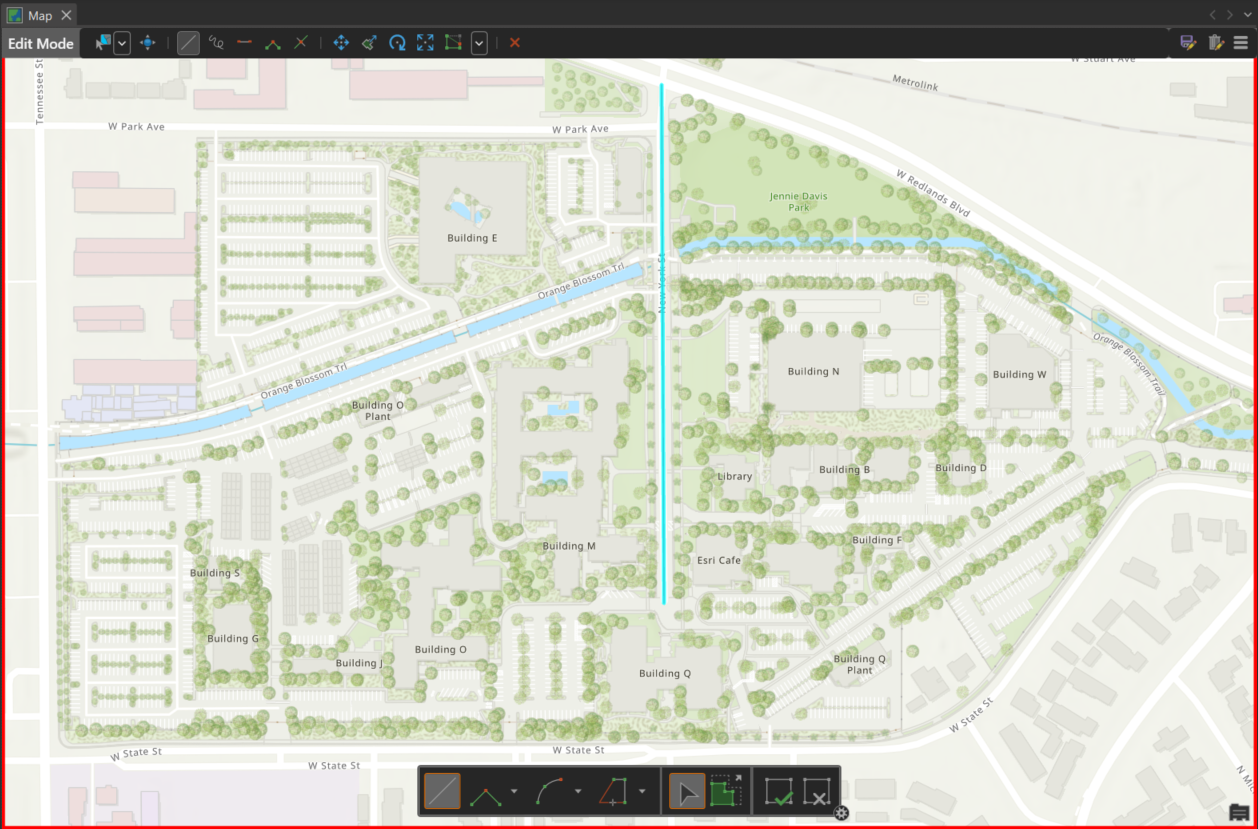This screenshot has width=1258, height=829.
Task: Click the Building B label
Action: (845, 469)
